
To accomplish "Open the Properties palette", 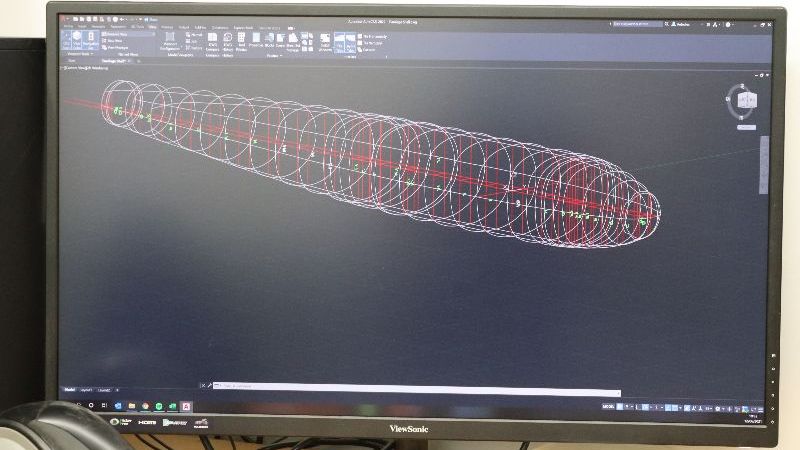I will pyautogui.click(x=256, y=40).
